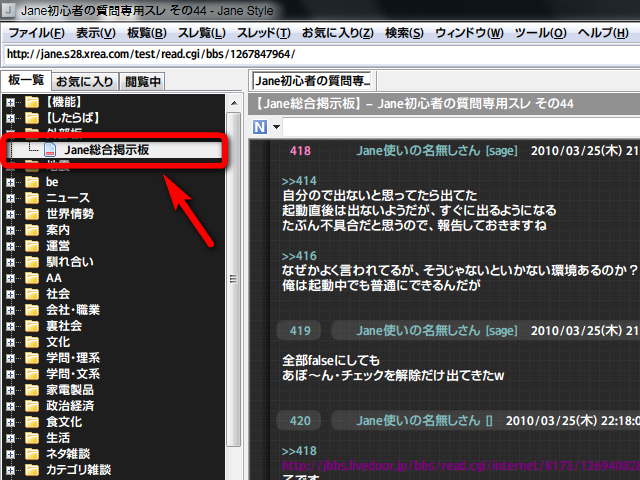Click the board tree scrollbar thumb

[234, 279]
